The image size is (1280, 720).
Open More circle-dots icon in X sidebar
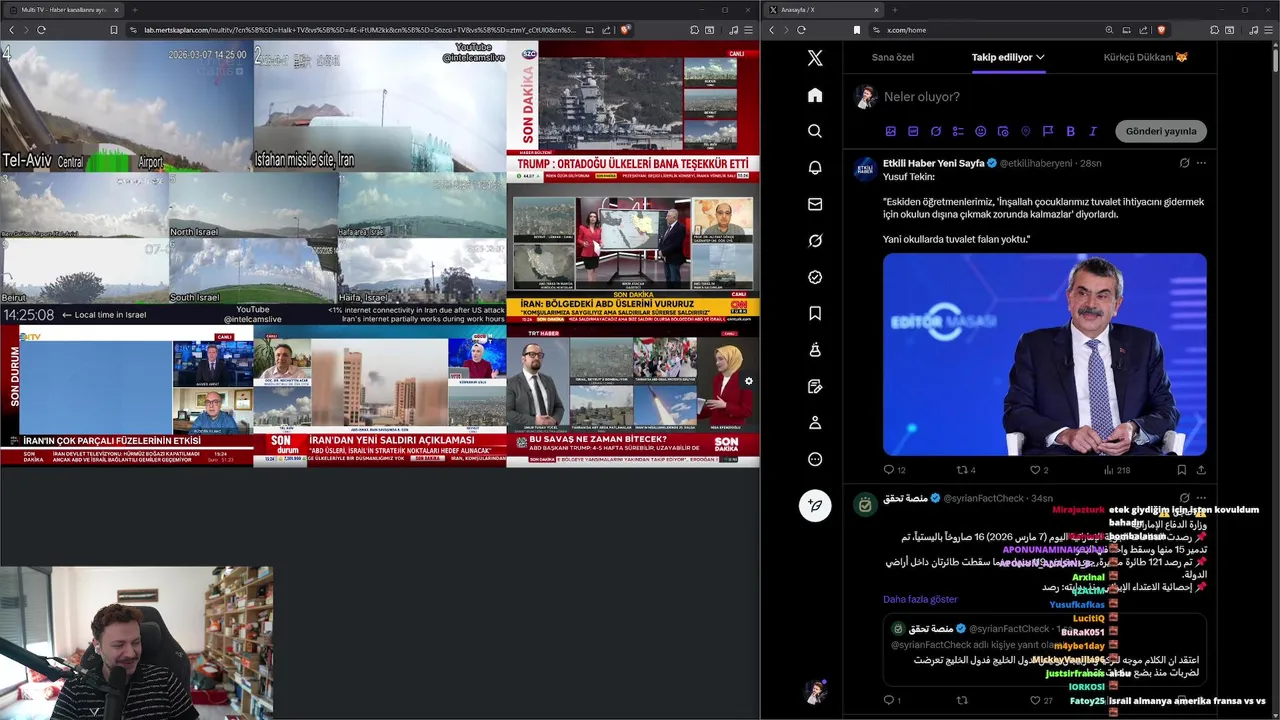[815, 460]
